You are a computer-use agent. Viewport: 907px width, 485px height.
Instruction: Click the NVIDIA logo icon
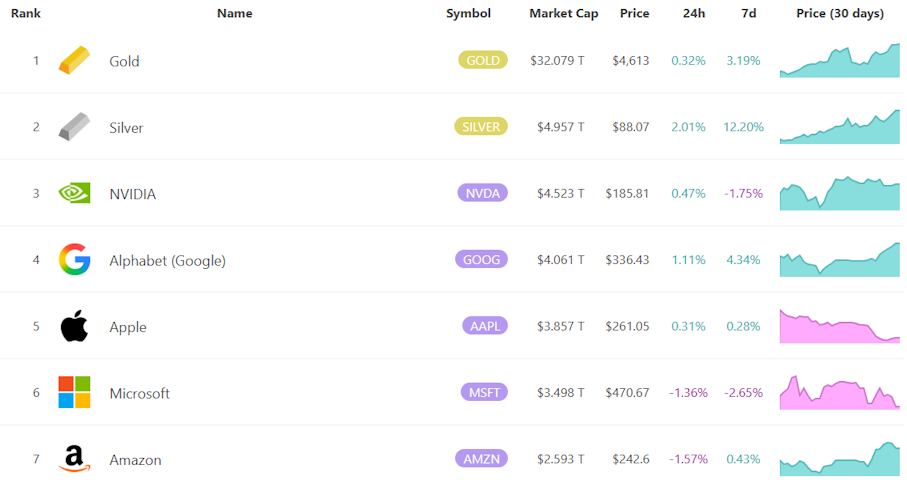click(74, 193)
